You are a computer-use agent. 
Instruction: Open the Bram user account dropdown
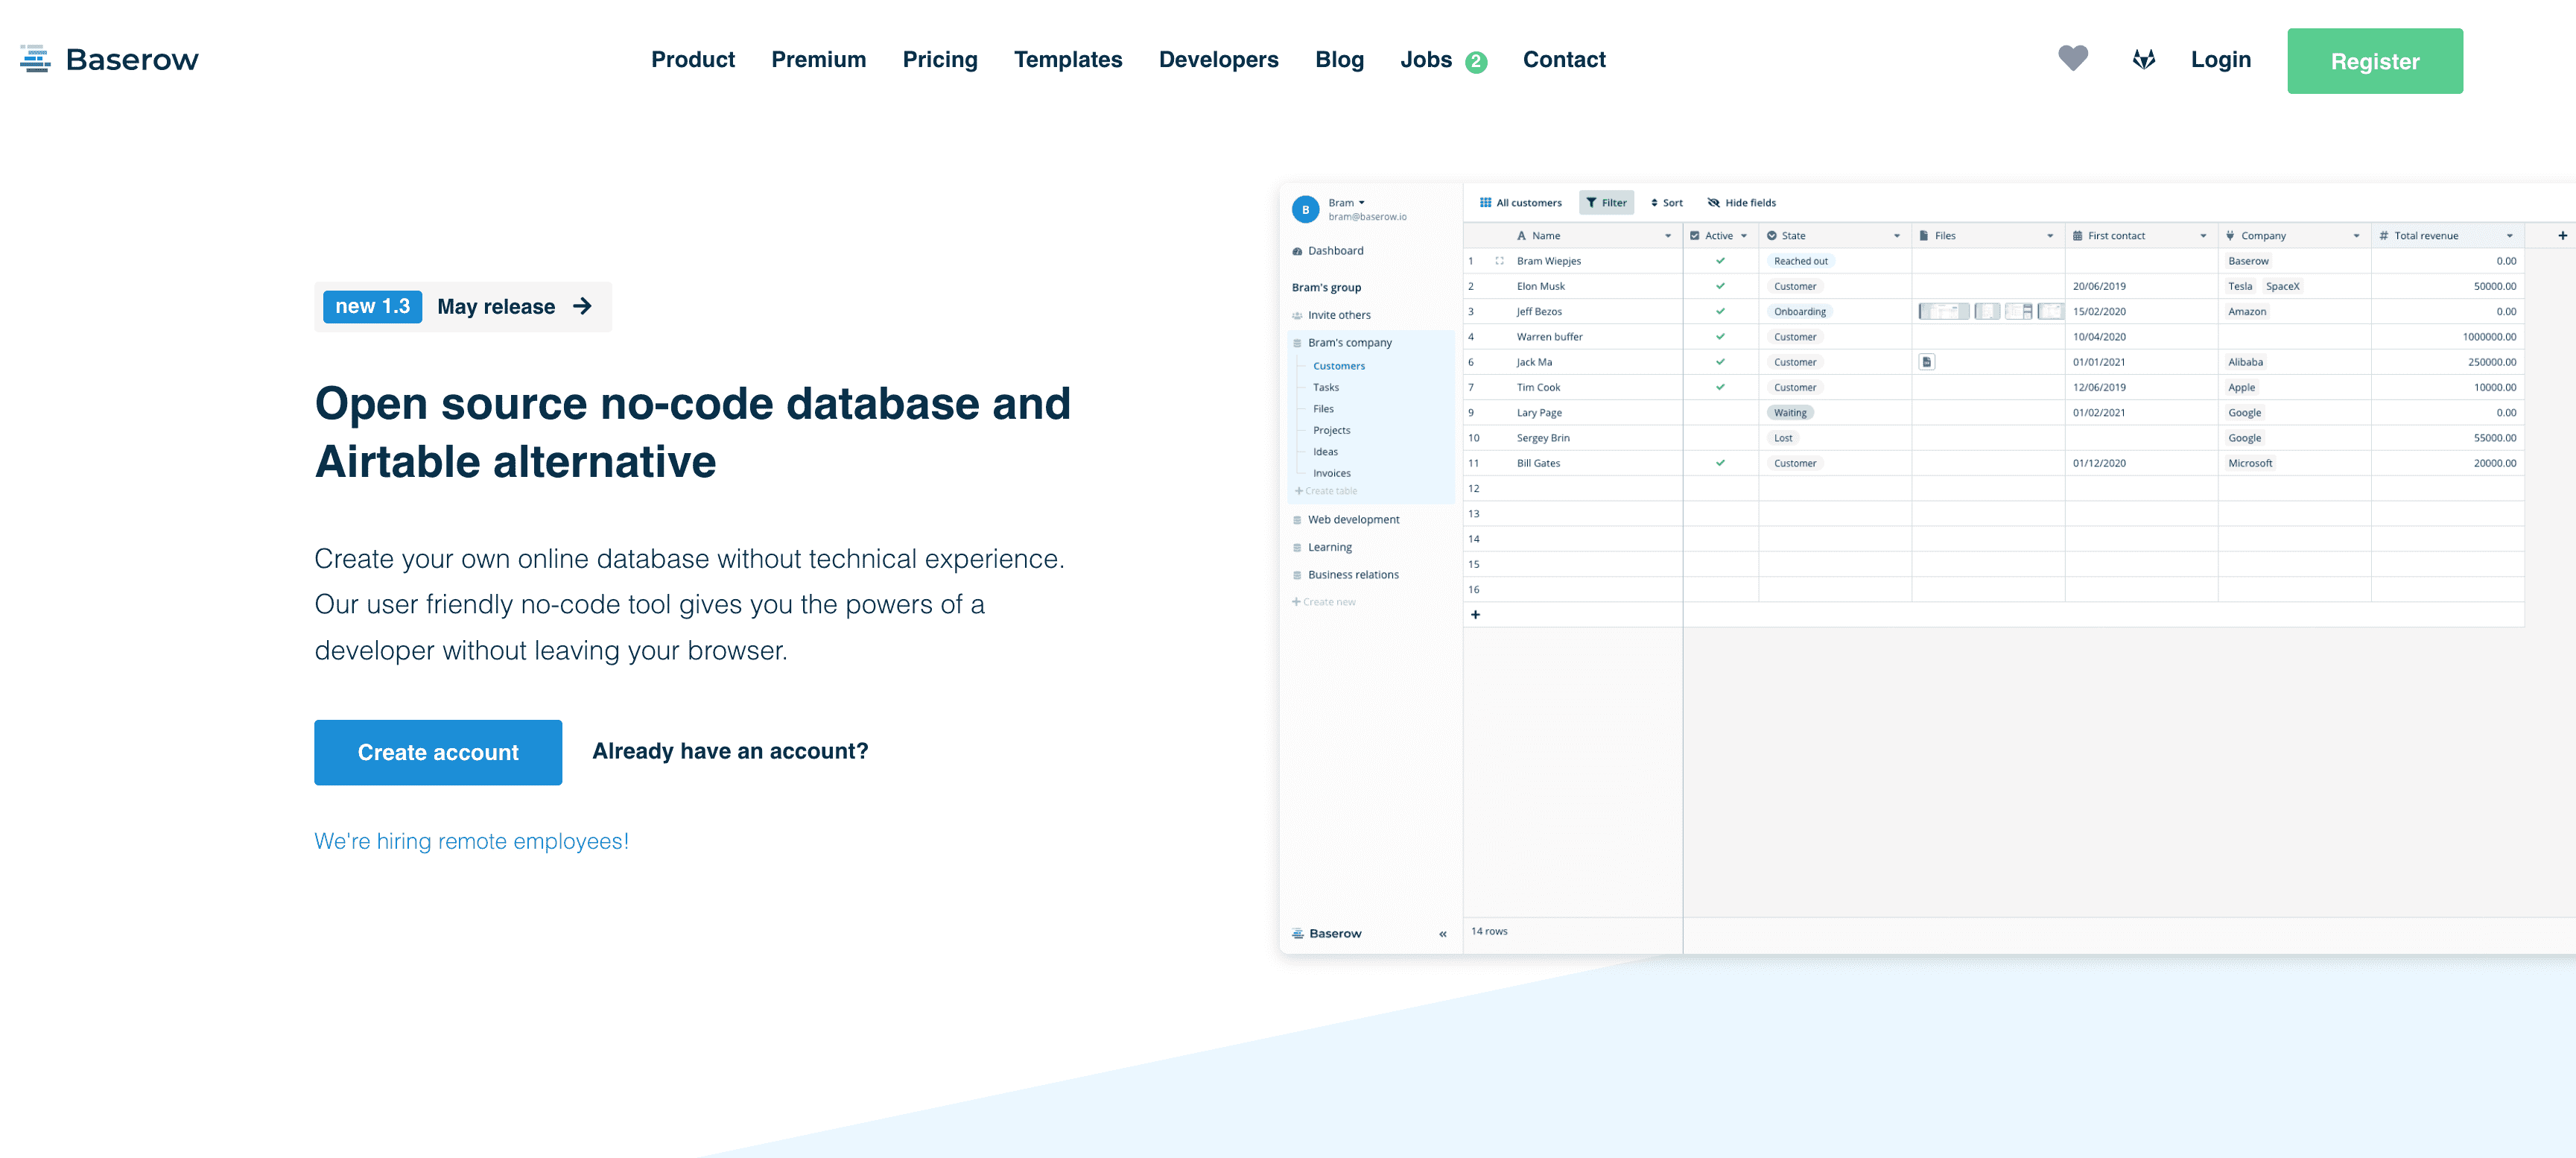pyautogui.click(x=1347, y=203)
